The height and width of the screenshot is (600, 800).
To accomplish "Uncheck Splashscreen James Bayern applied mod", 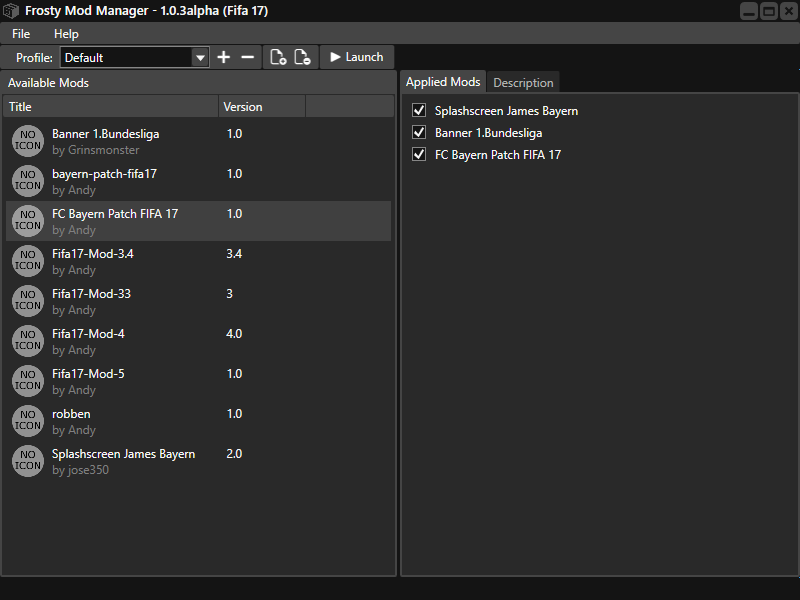I will coord(419,110).
